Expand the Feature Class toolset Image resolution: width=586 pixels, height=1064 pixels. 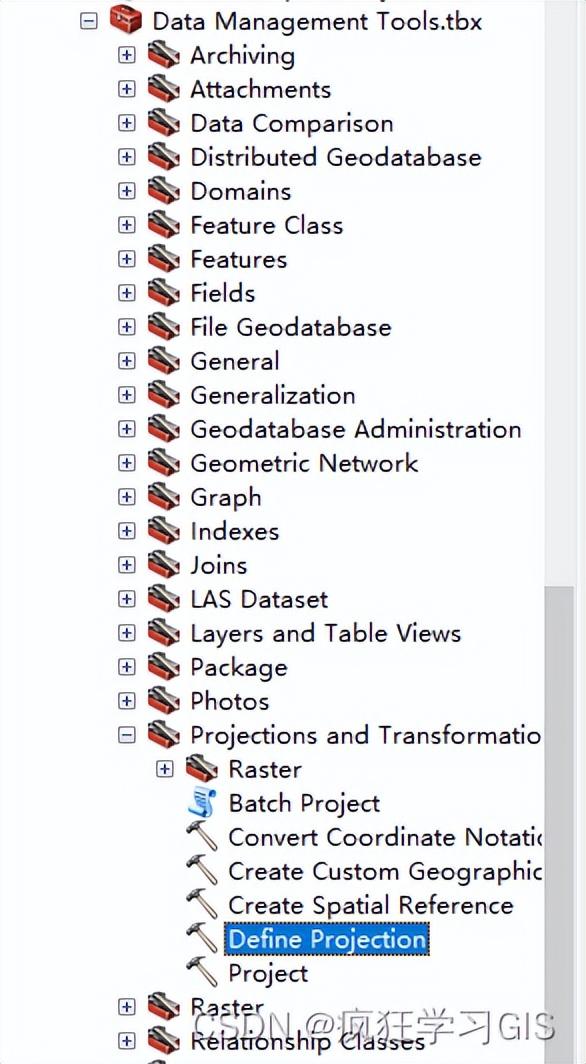point(126,225)
